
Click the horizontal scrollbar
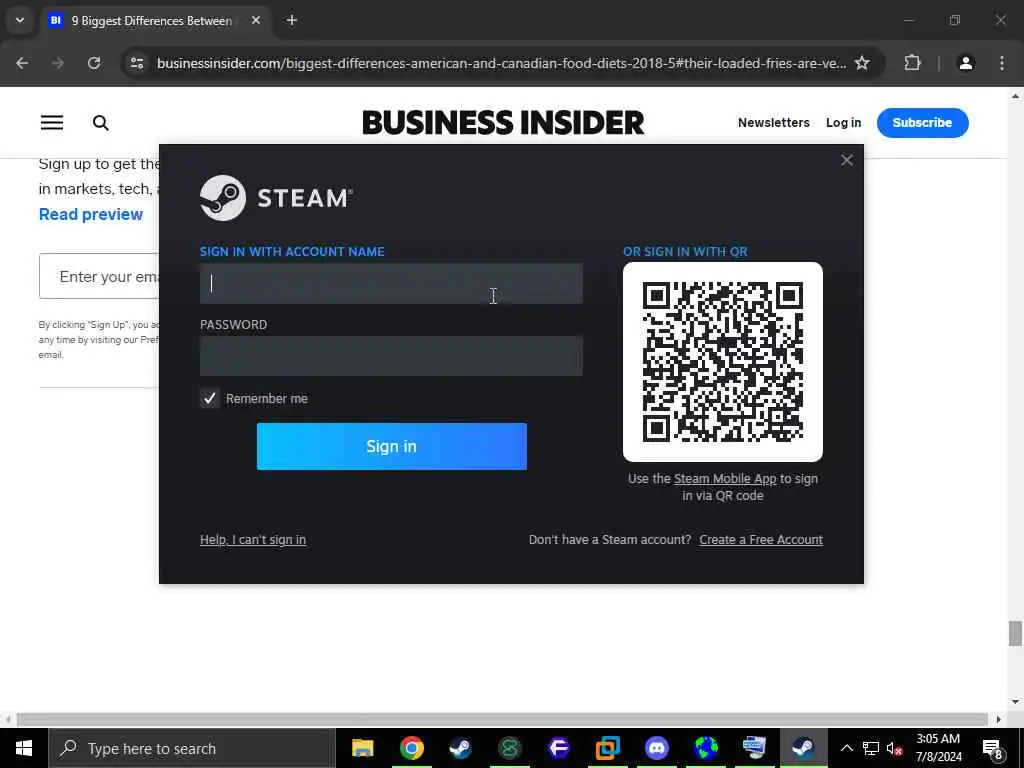[x=502, y=719]
